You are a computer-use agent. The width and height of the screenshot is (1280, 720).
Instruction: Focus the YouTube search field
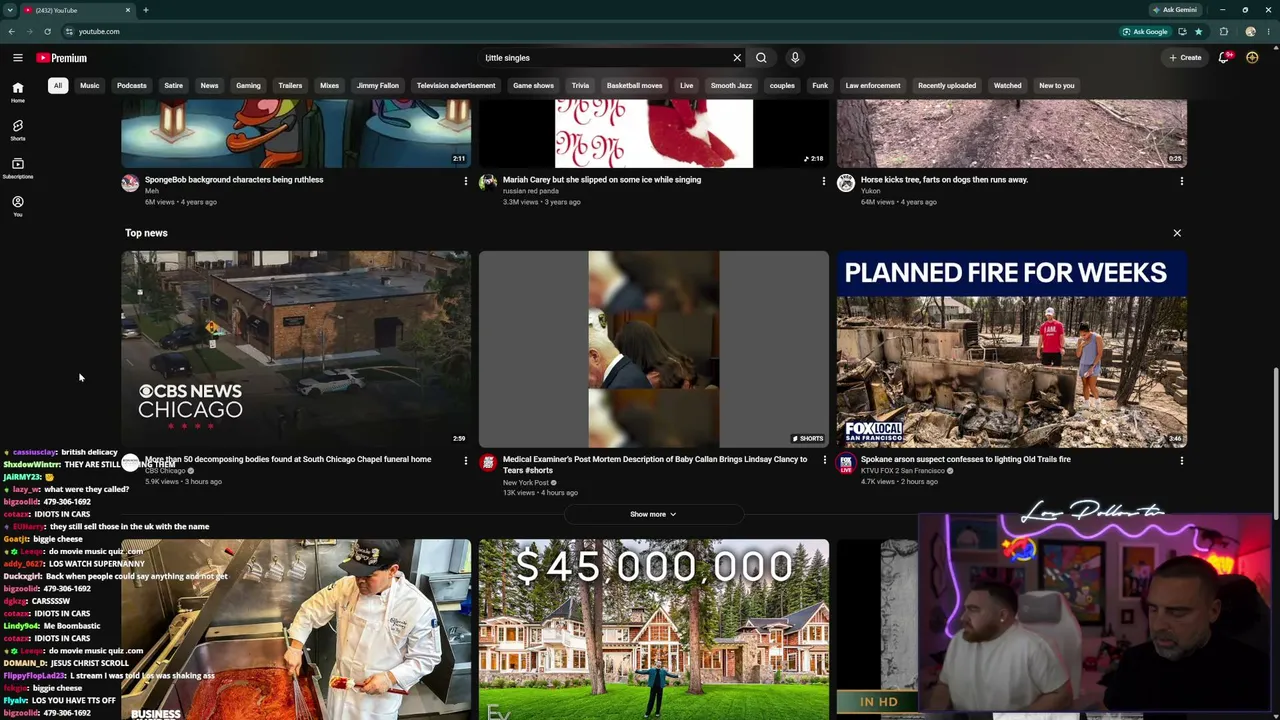coord(605,58)
